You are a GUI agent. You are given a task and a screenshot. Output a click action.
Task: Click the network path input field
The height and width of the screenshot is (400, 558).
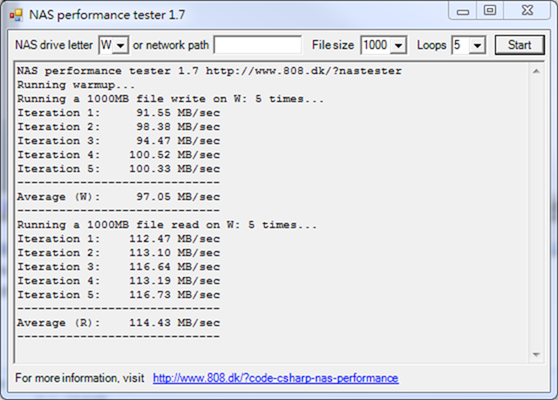pos(258,45)
